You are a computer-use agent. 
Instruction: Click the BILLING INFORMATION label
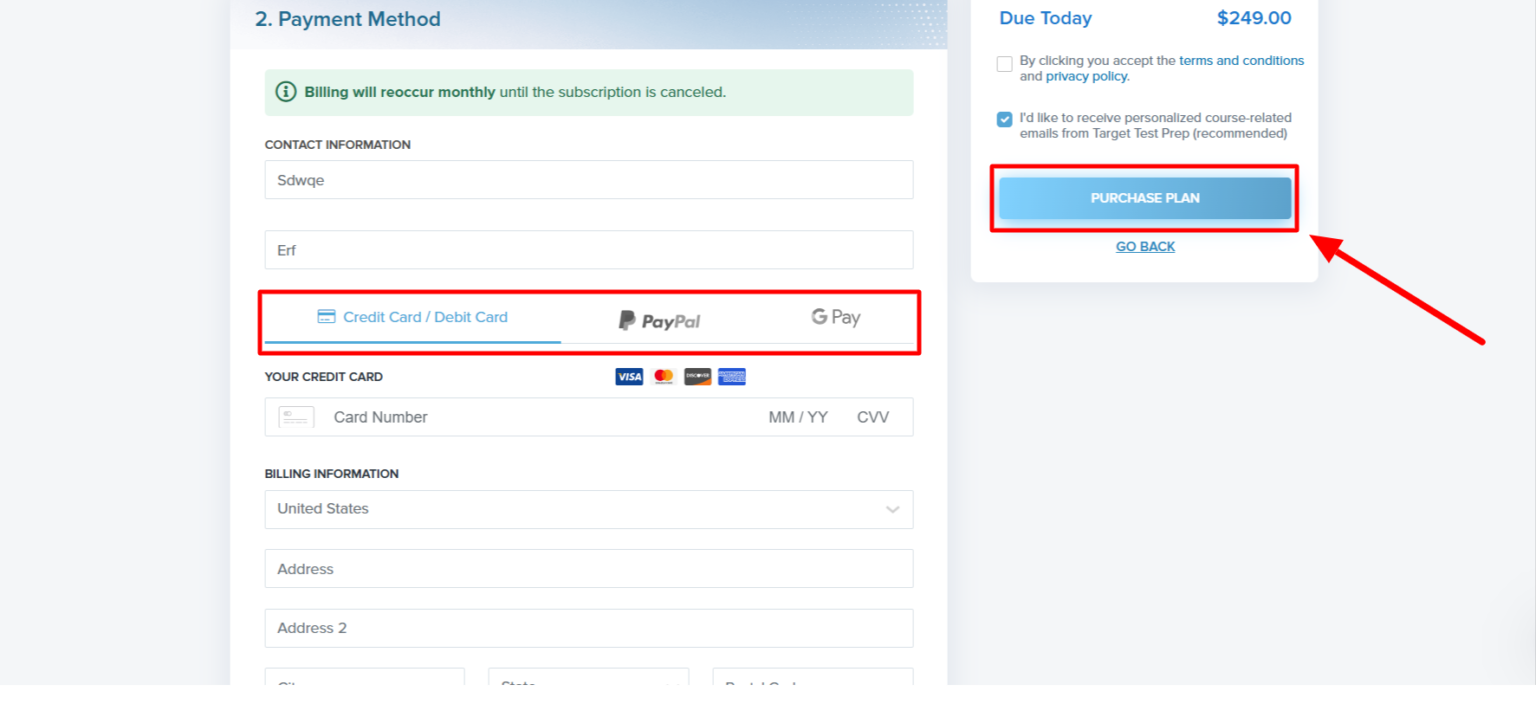click(x=331, y=474)
